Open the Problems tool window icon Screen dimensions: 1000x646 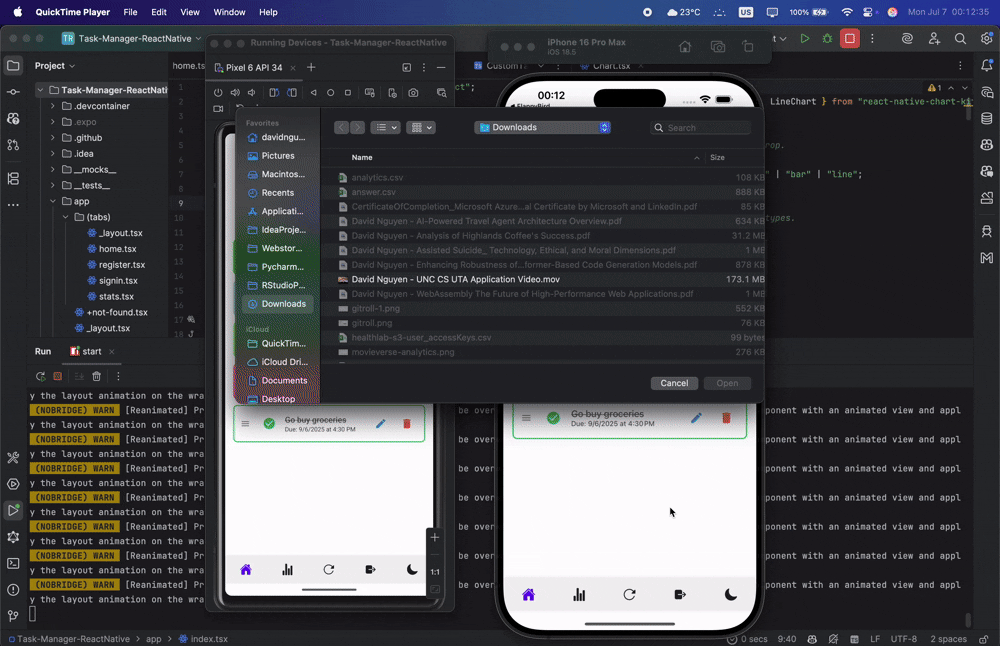point(13,590)
